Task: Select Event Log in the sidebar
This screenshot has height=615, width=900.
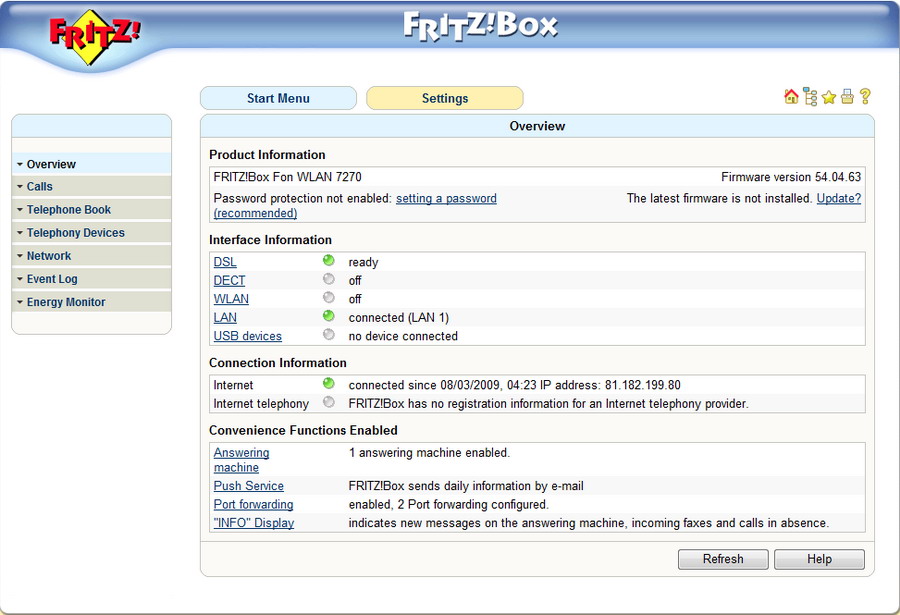Action: pos(51,279)
